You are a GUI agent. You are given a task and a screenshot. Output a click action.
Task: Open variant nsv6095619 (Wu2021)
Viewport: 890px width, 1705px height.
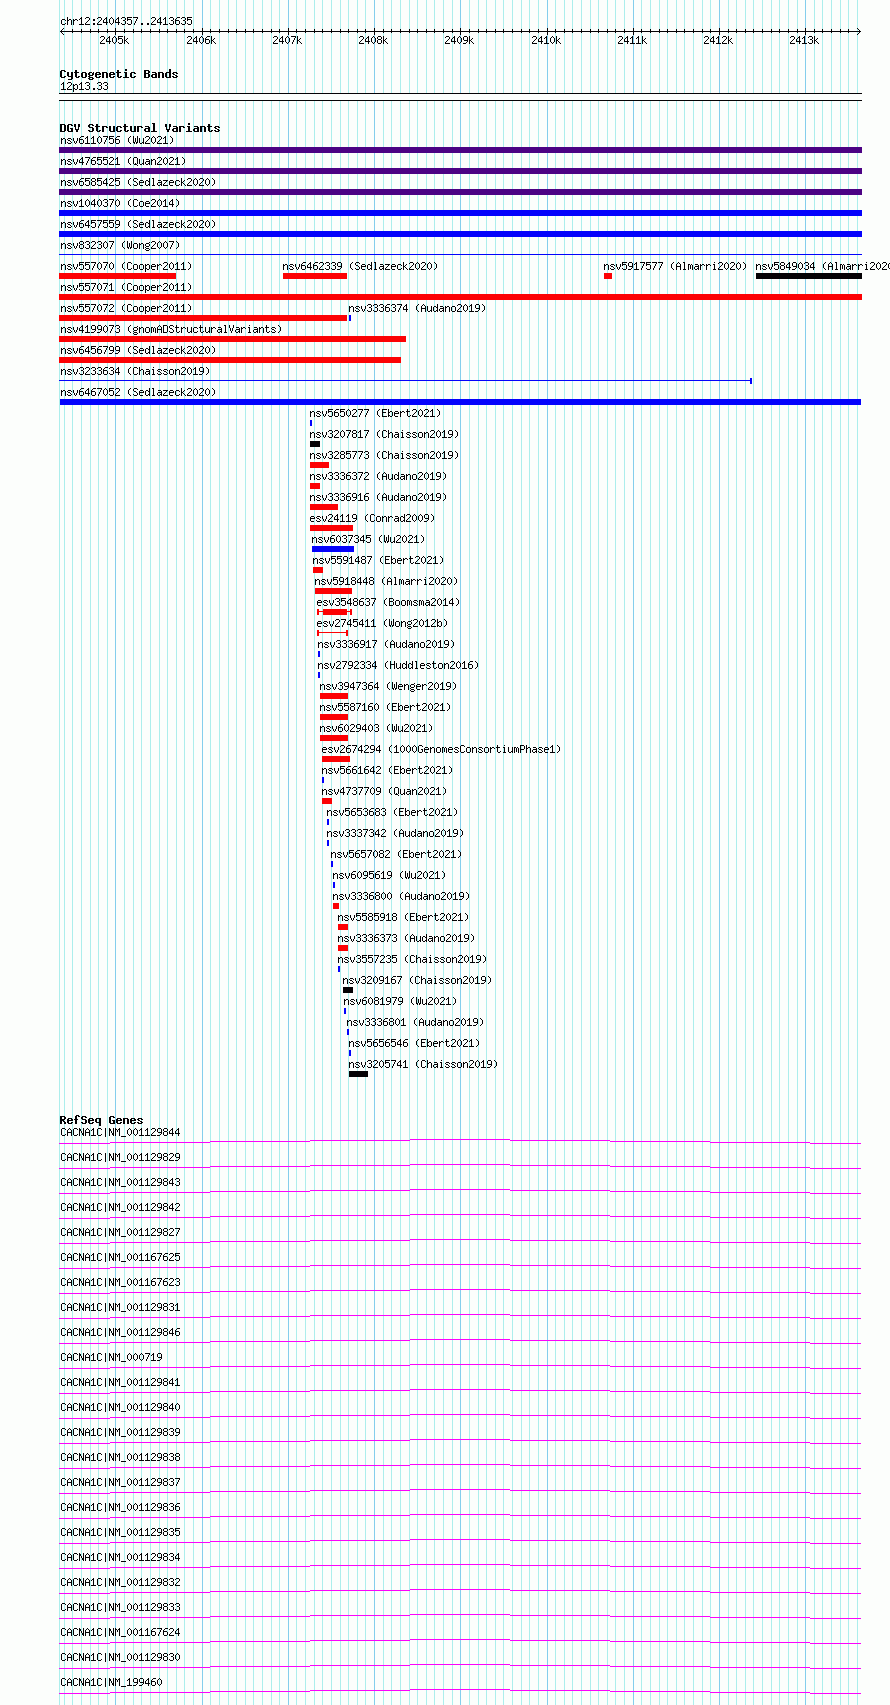click(389, 875)
